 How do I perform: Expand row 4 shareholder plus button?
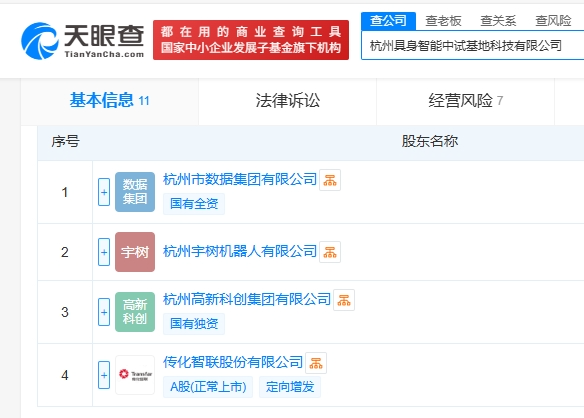coord(104,375)
